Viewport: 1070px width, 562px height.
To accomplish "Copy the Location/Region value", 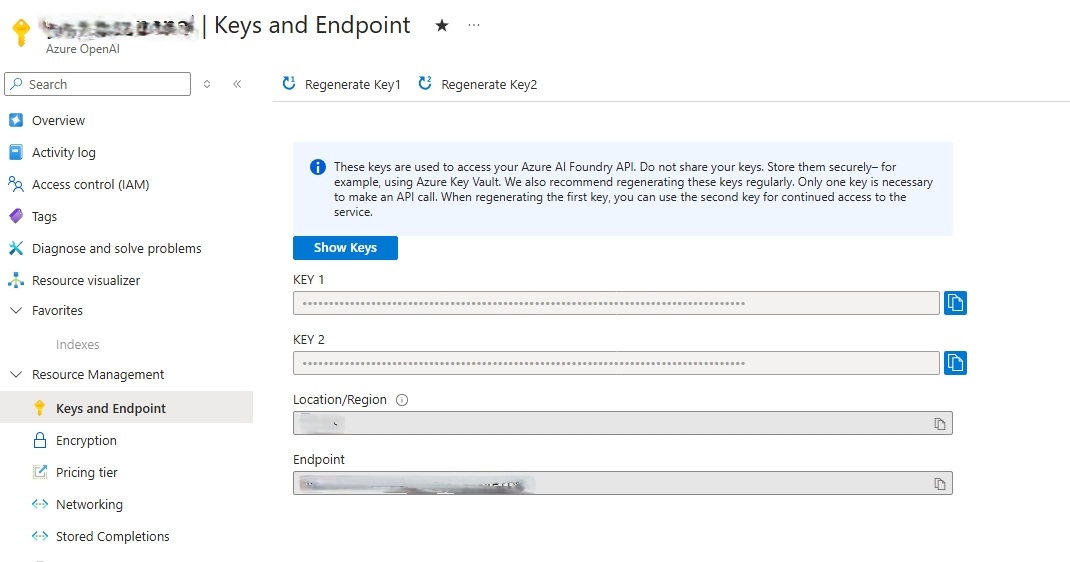I will tap(939, 424).
